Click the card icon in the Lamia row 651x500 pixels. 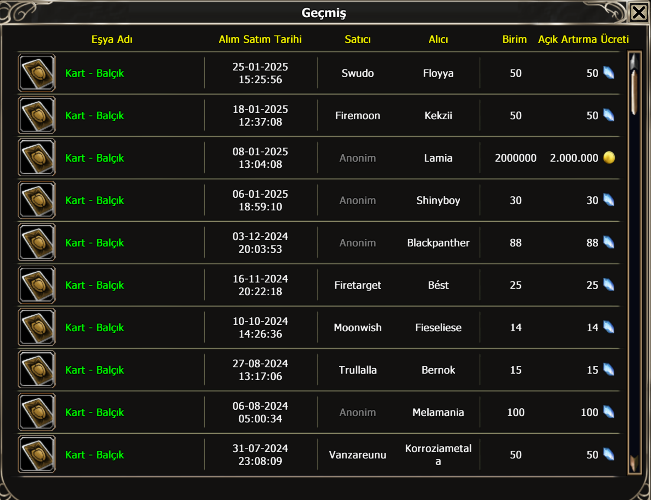click(x=37, y=158)
